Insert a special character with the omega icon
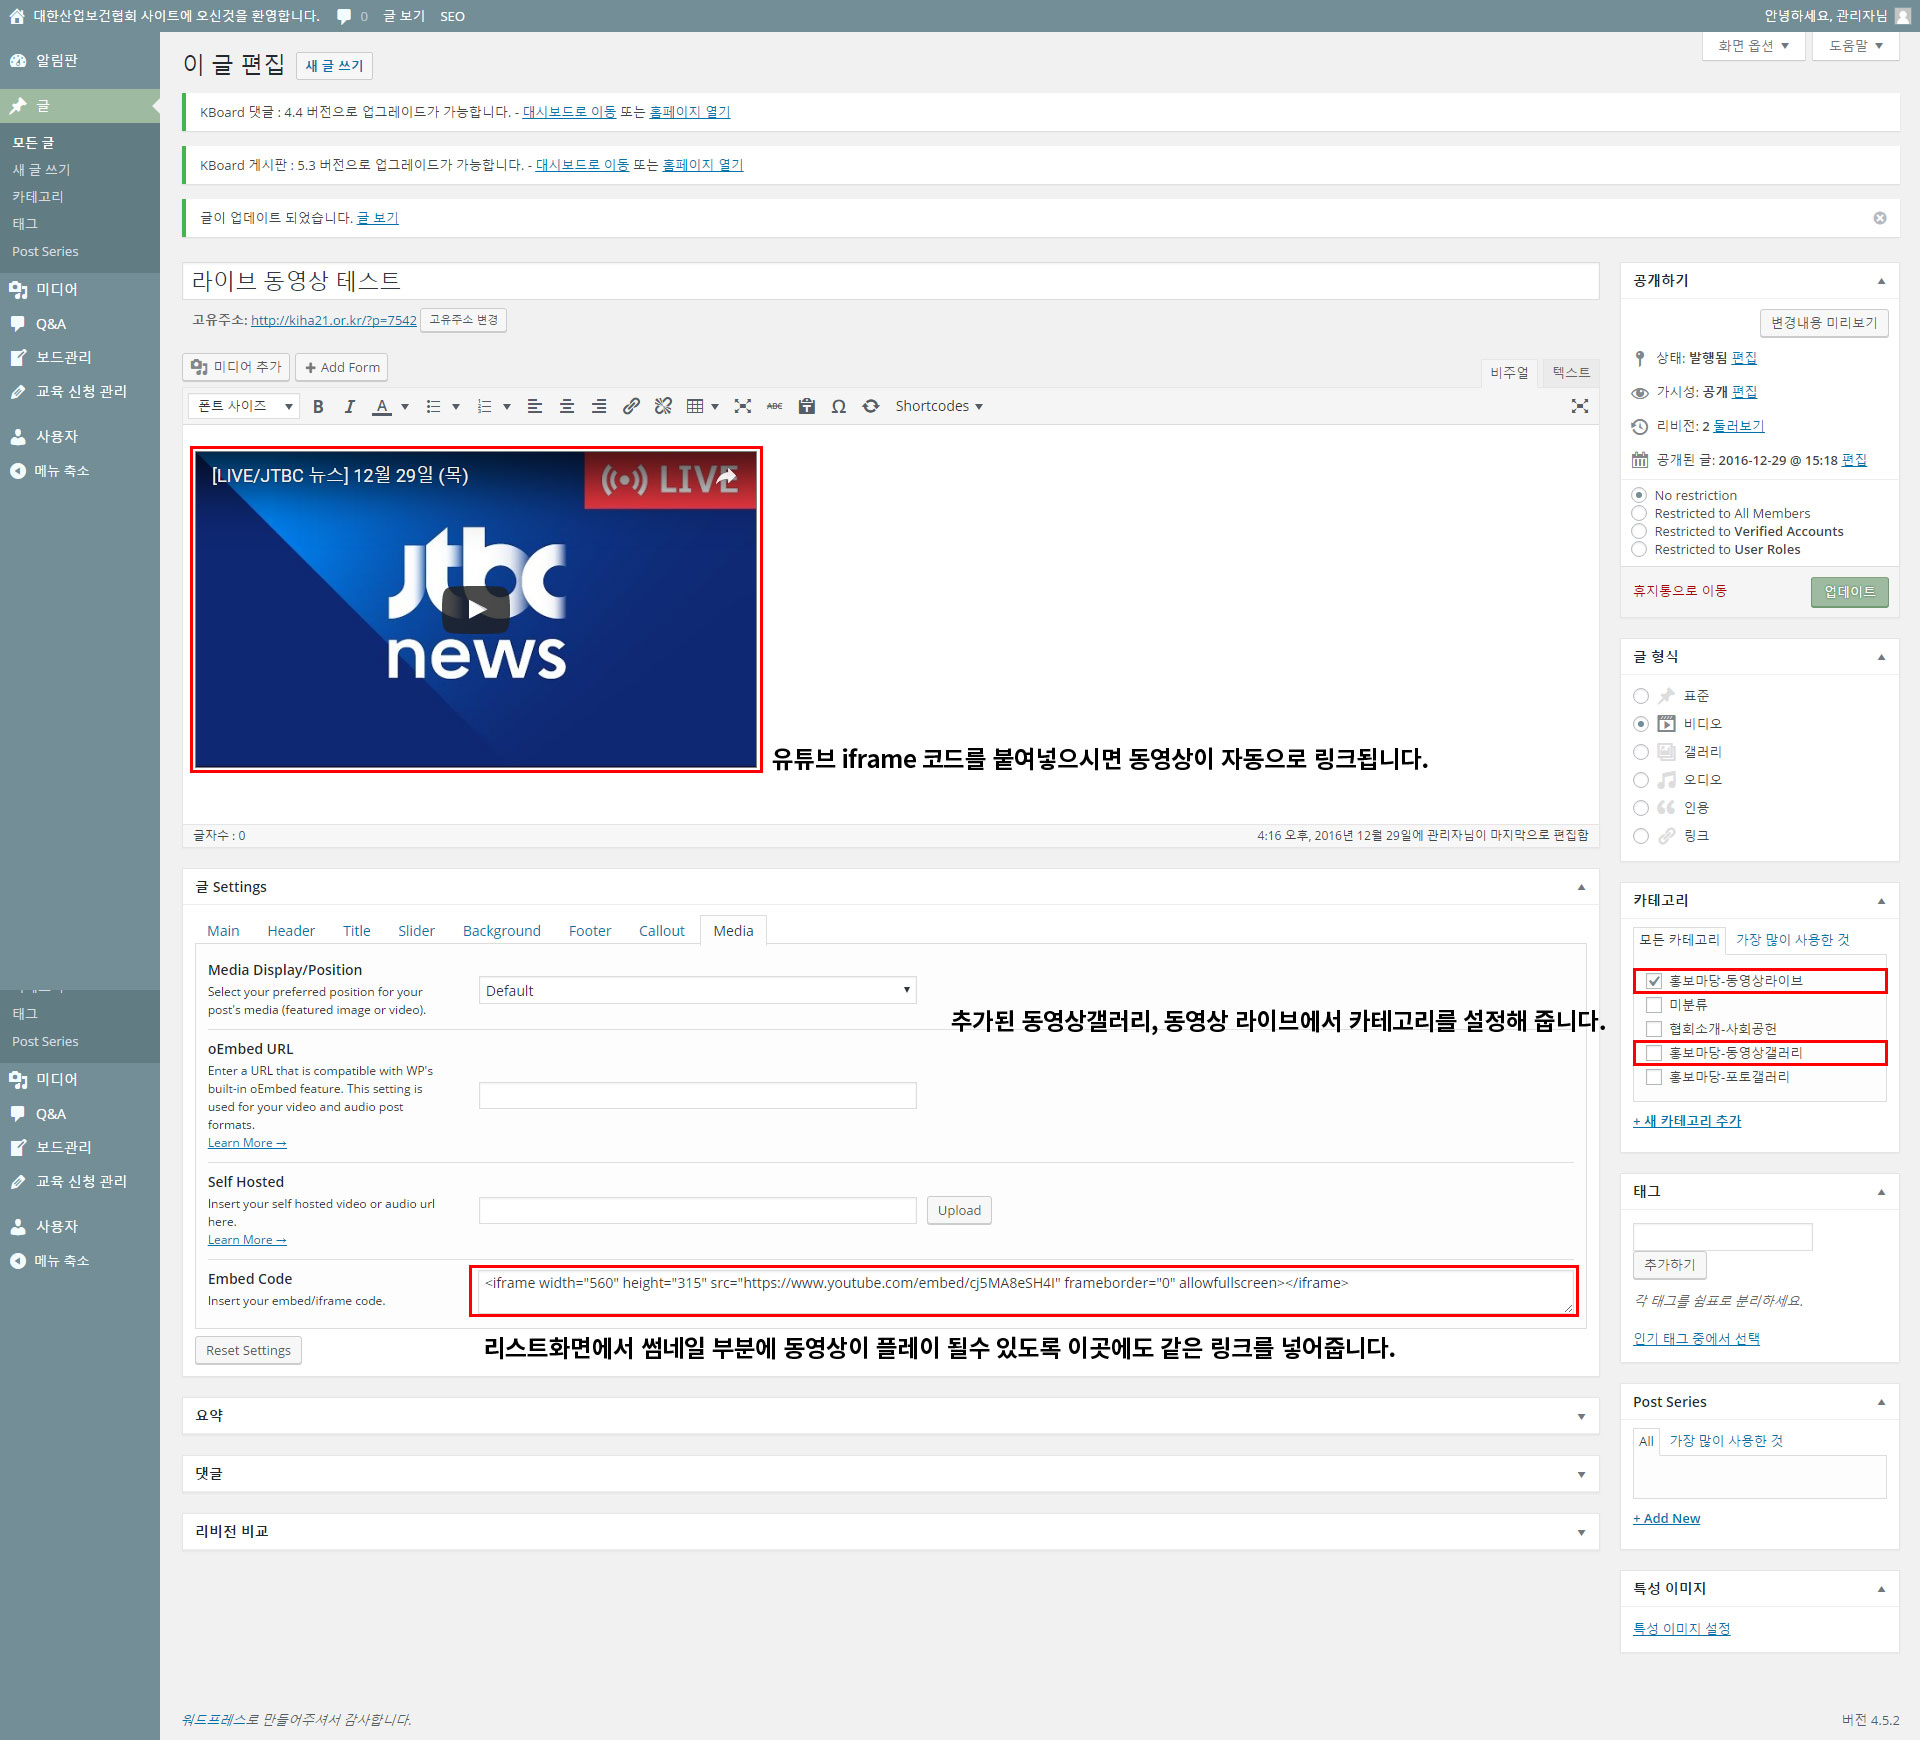The height and width of the screenshot is (1740, 1920). pos(839,406)
